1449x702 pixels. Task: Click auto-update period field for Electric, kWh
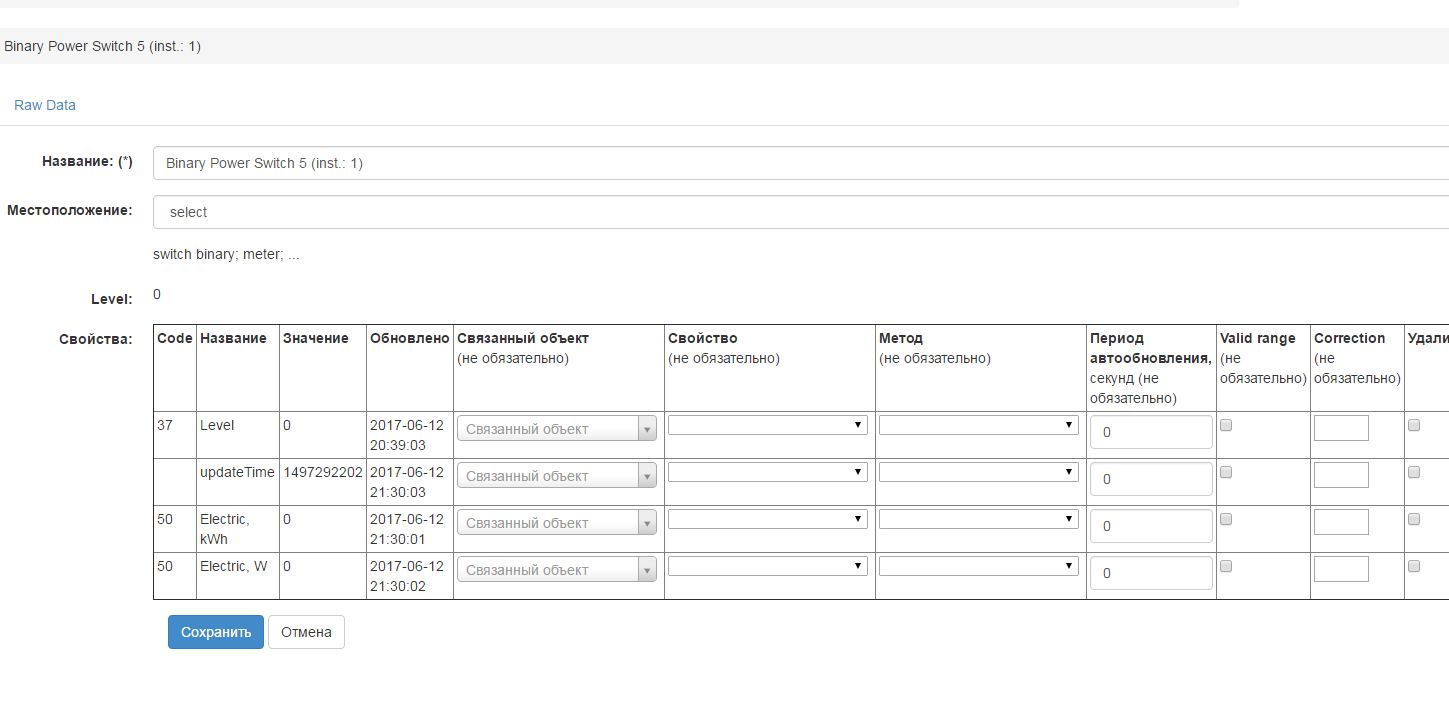point(1151,526)
